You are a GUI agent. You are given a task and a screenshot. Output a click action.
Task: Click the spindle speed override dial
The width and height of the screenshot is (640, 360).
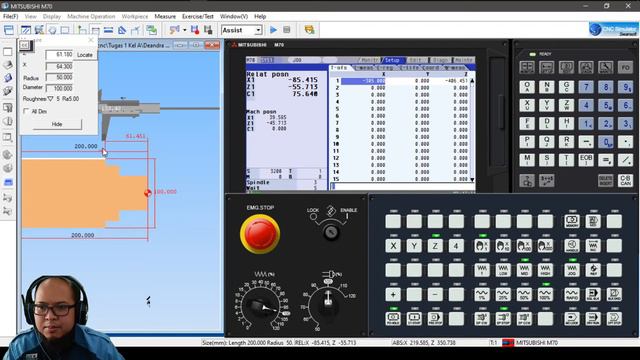click(327, 304)
